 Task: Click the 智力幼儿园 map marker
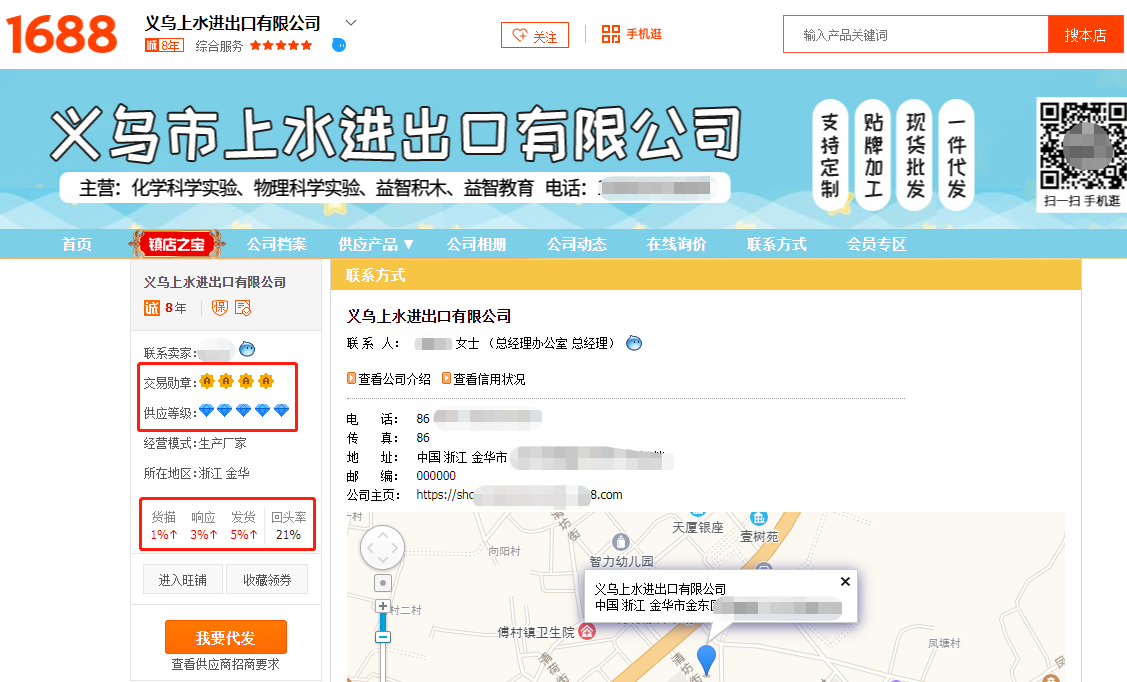pyautogui.click(x=621, y=542)
